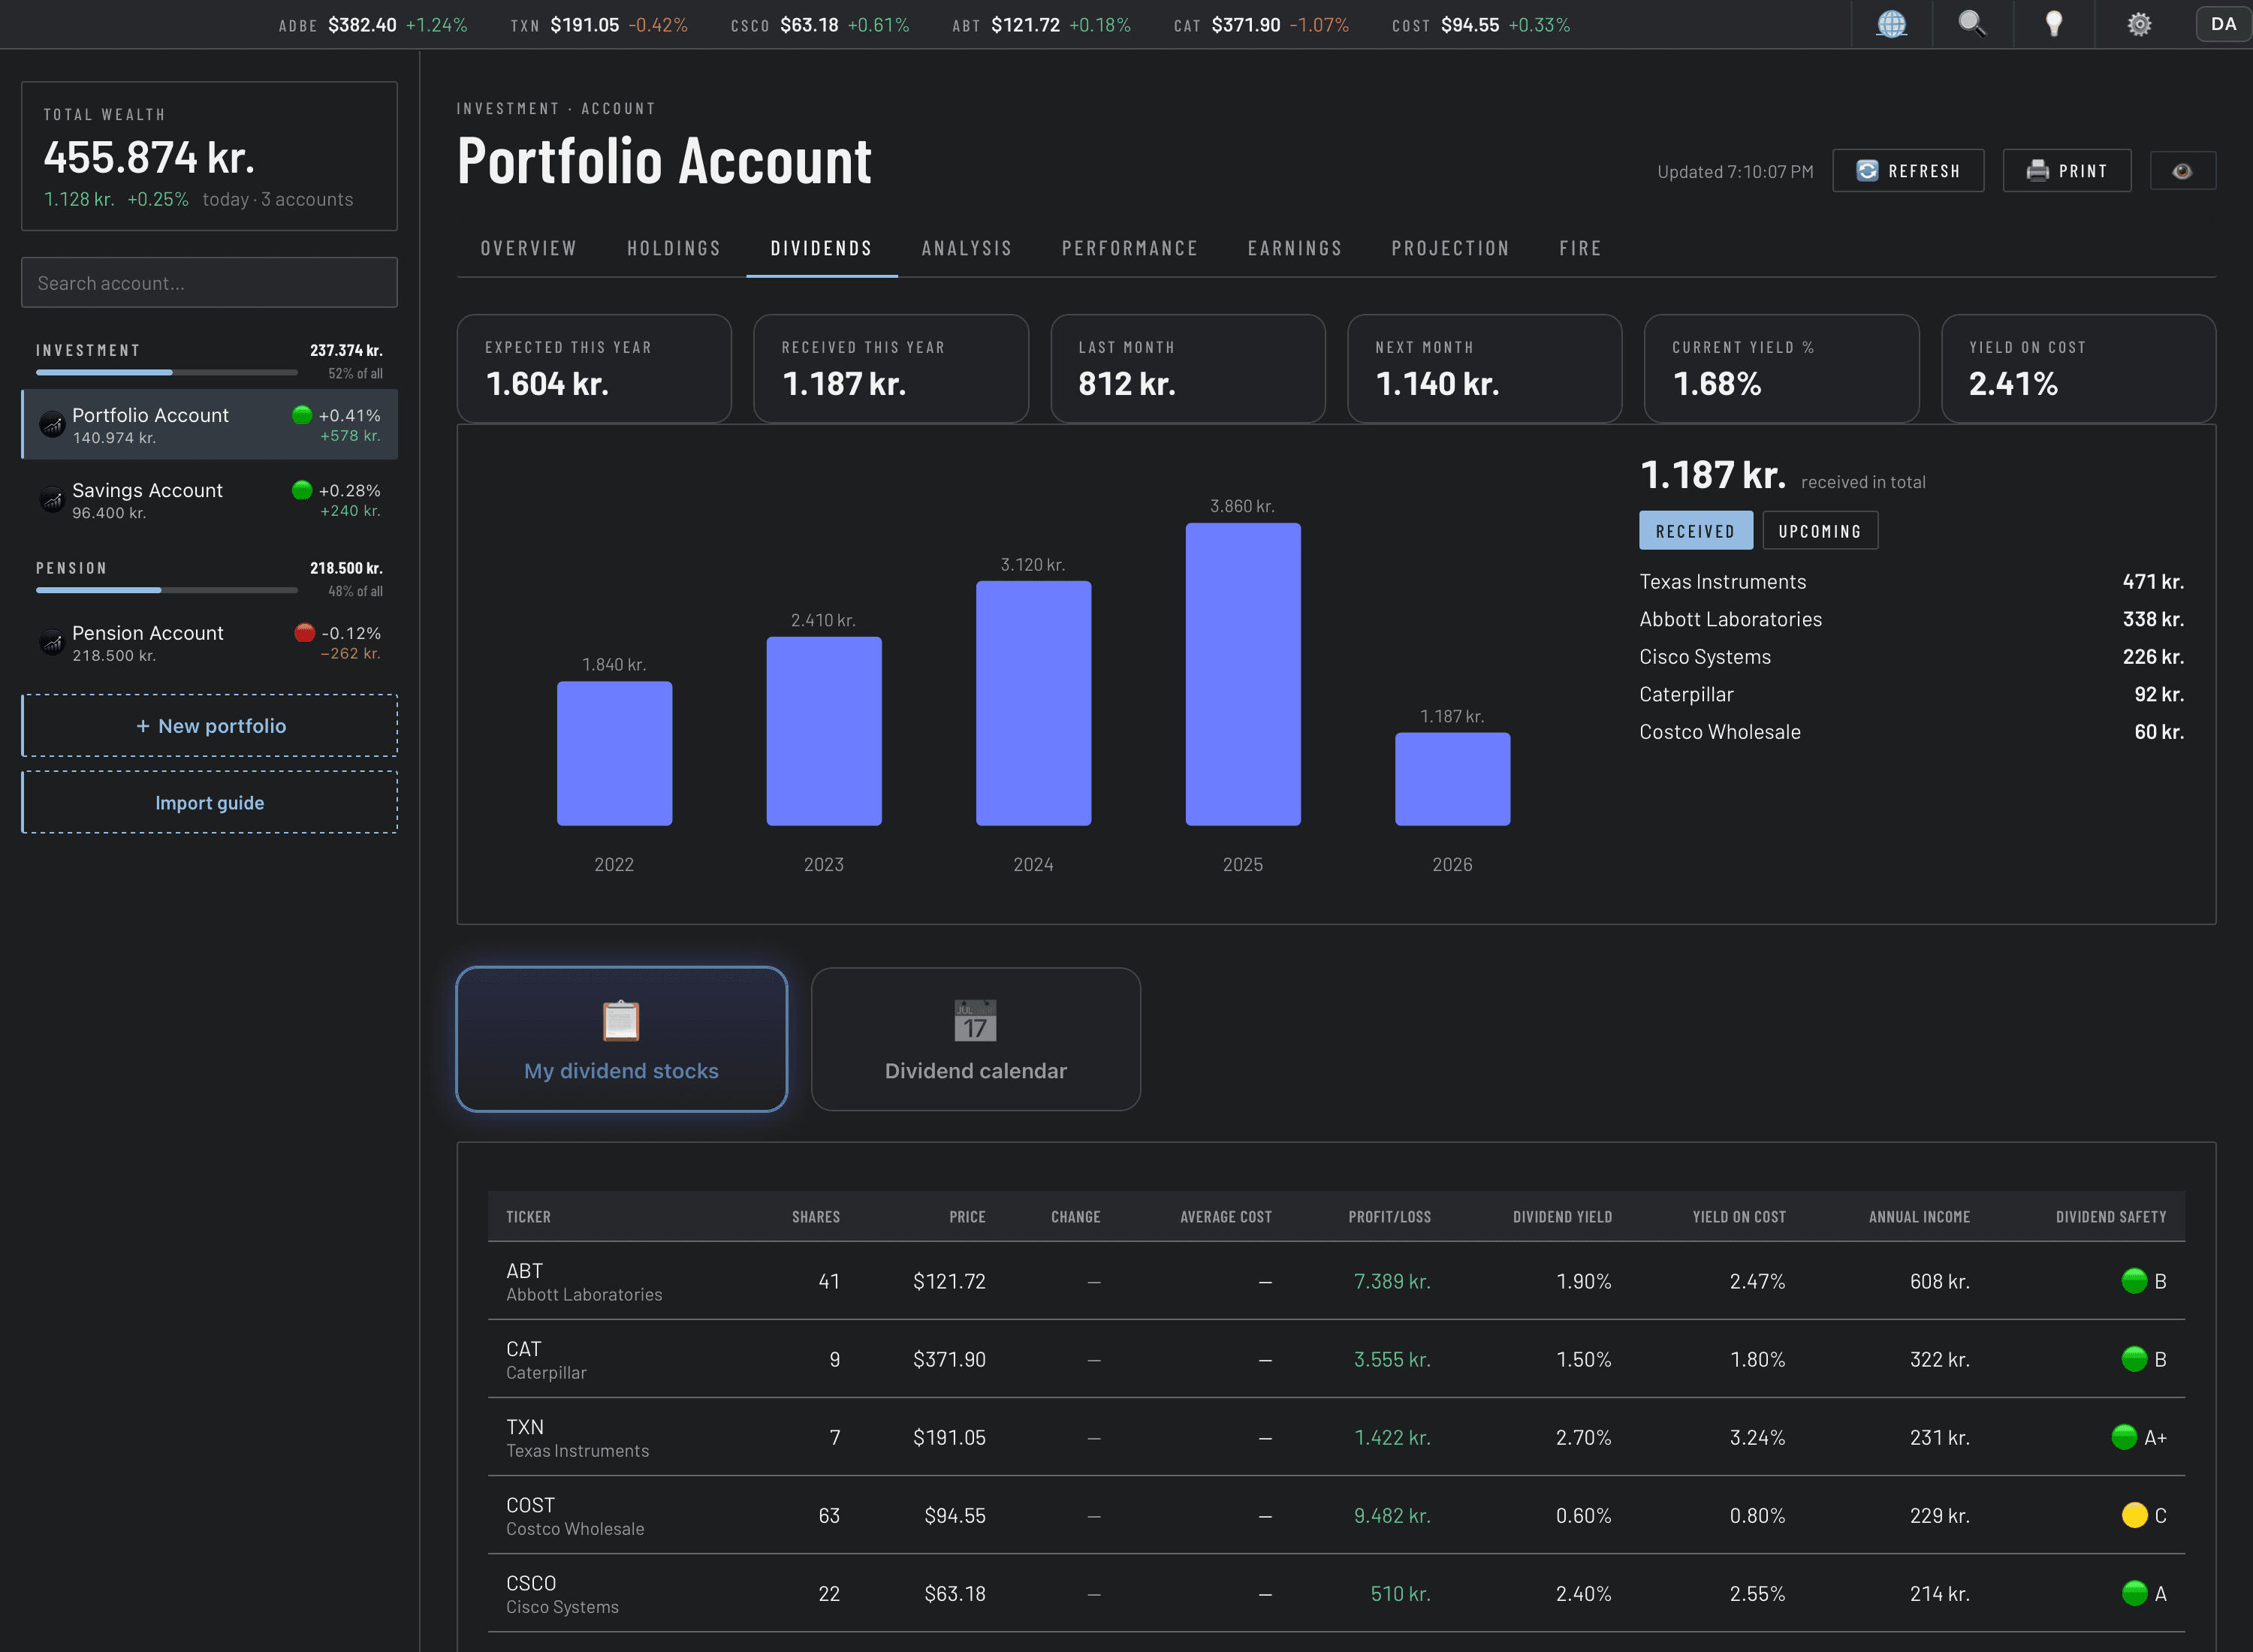Click the Yield on Cost card

pyautogui.click(x=2078, y=369)
